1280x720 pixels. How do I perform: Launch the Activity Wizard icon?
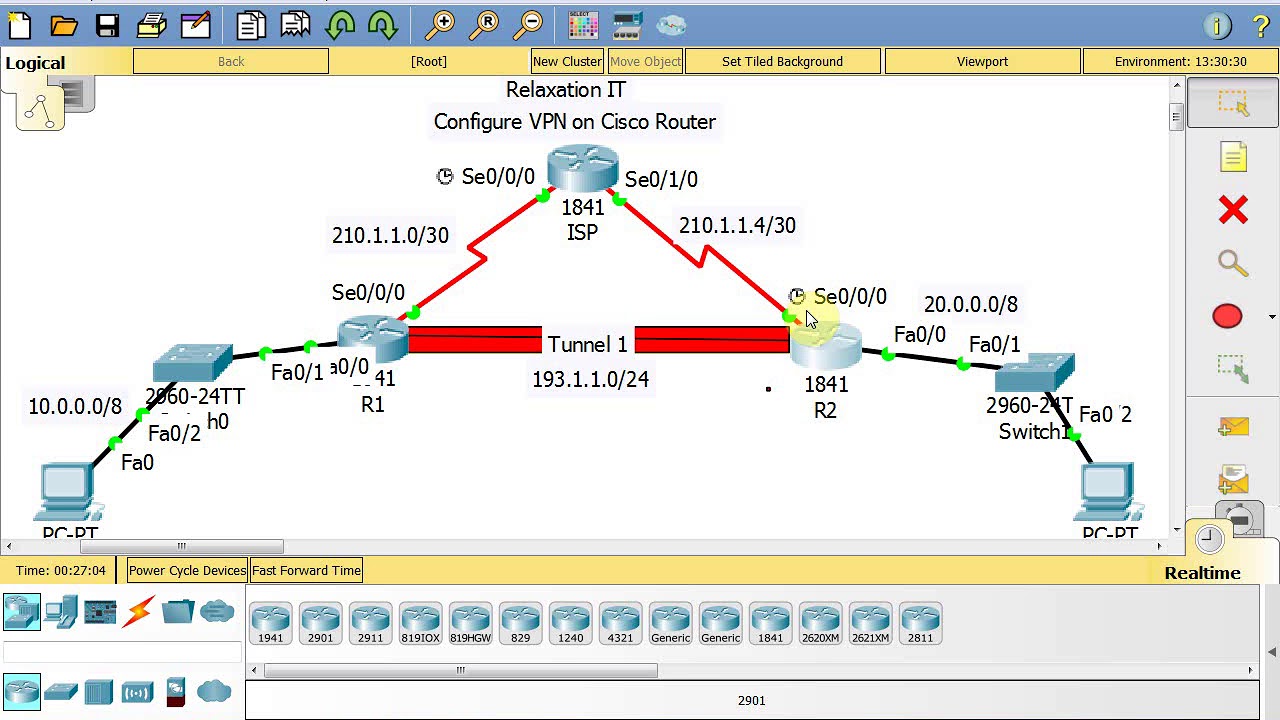pos(196,25)
